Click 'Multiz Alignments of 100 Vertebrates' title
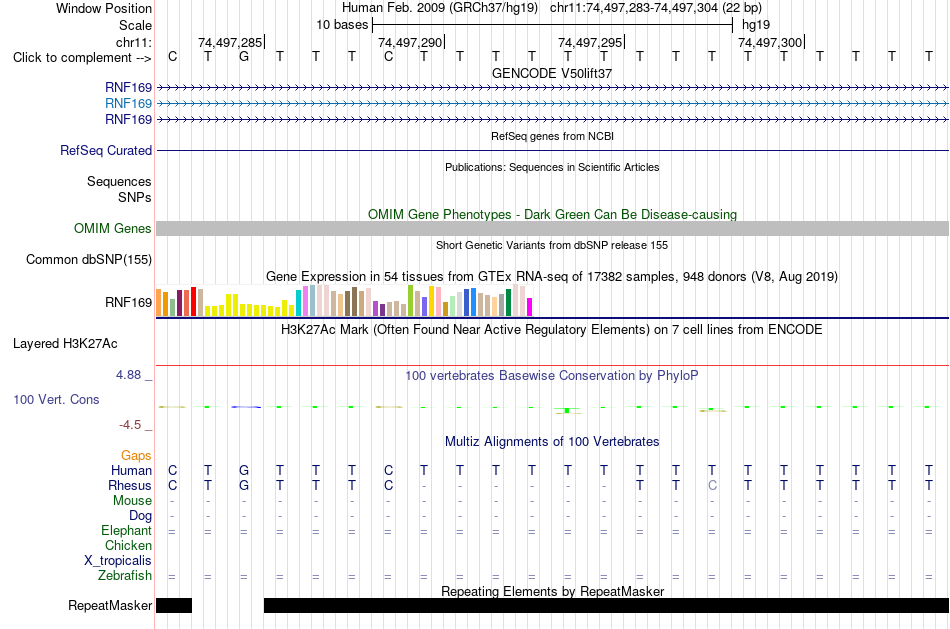This screenshot has height=629, width=950. coord(552,441)
